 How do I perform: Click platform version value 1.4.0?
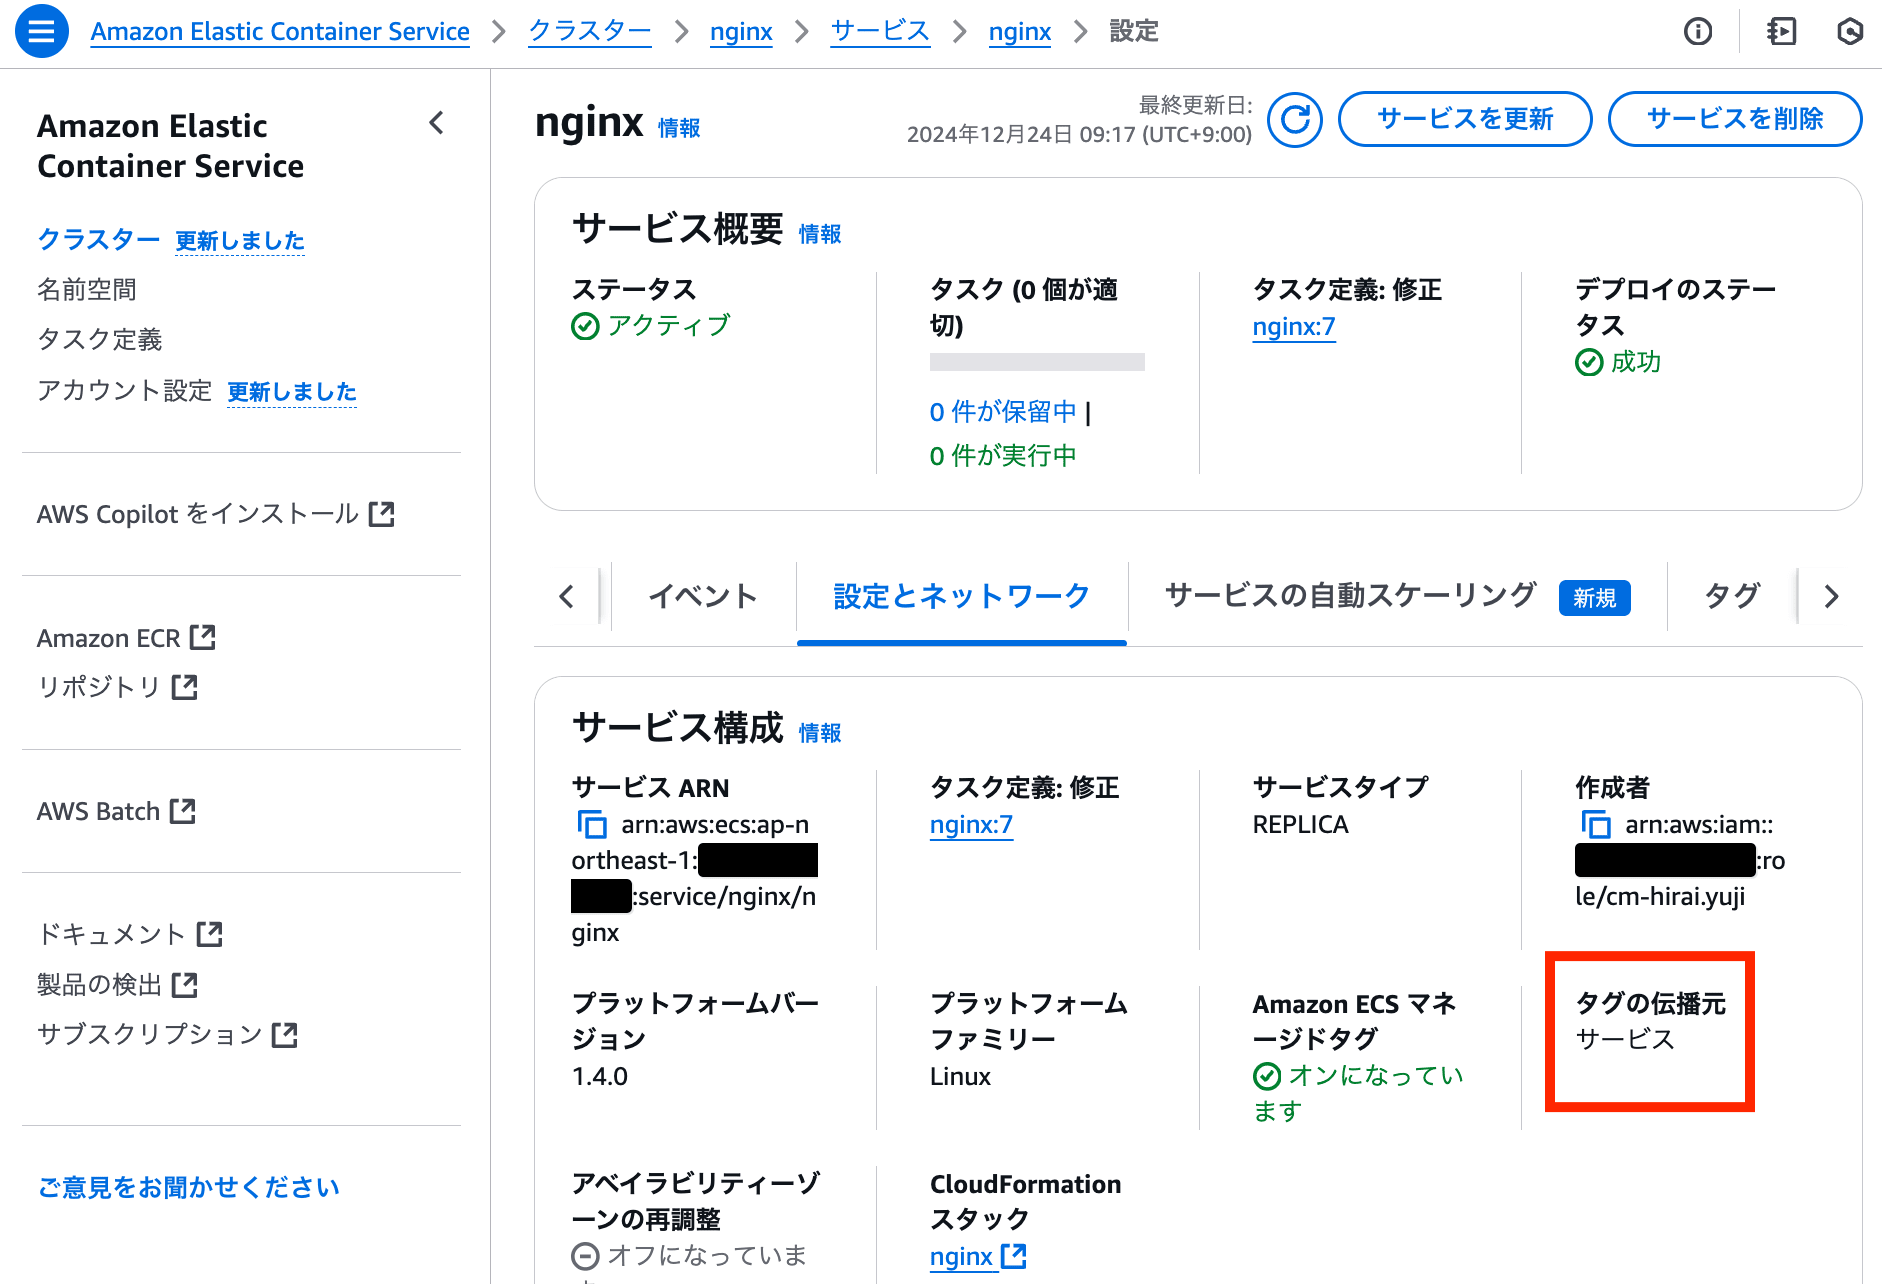pyautogui.click(x=600, y=1077)
